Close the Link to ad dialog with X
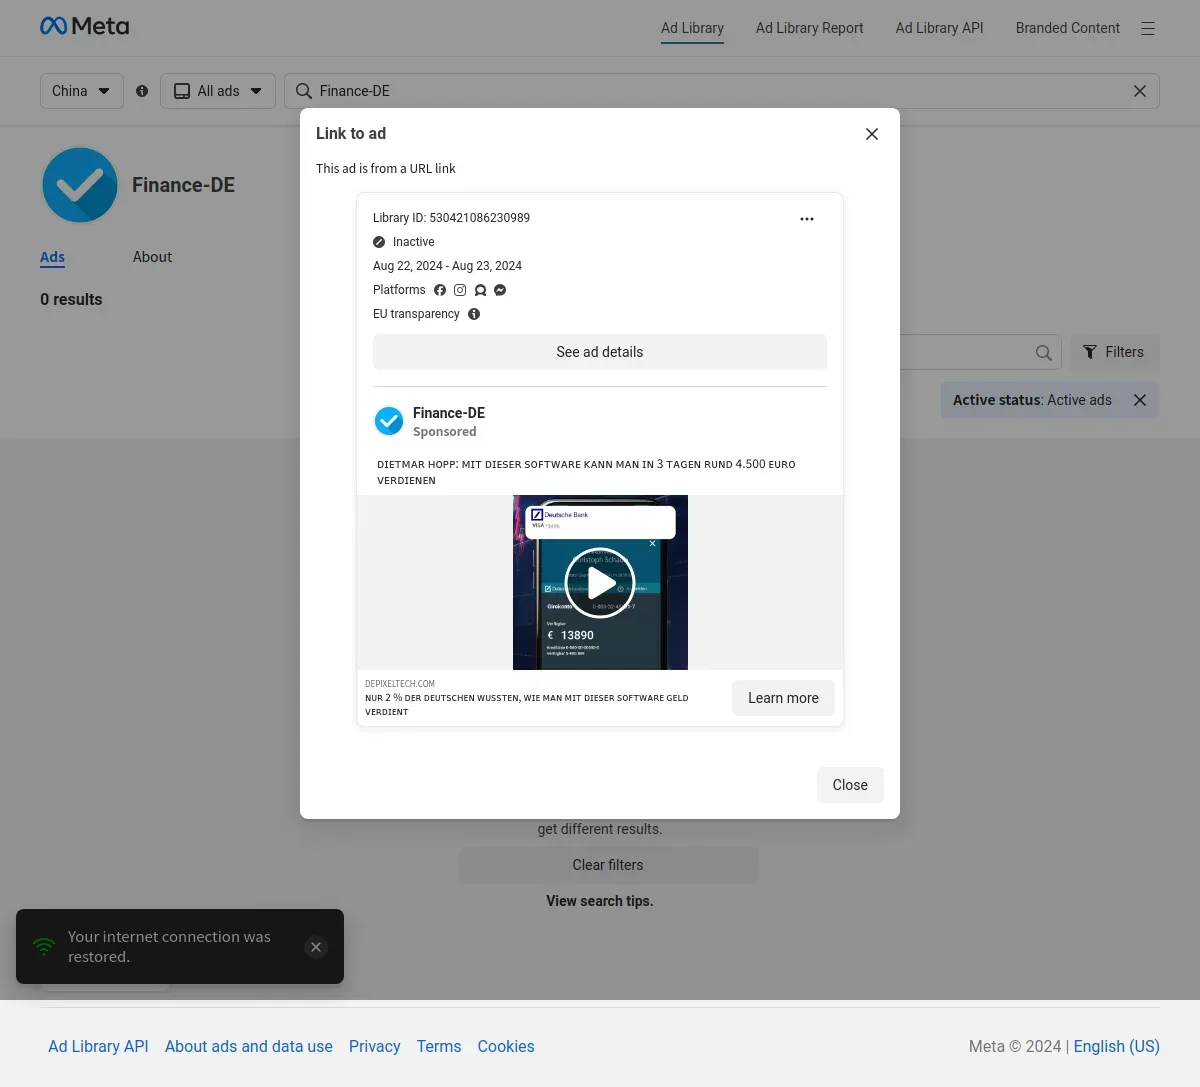The height and width of the screenshot is (1087, 1200). click(872, 134)
